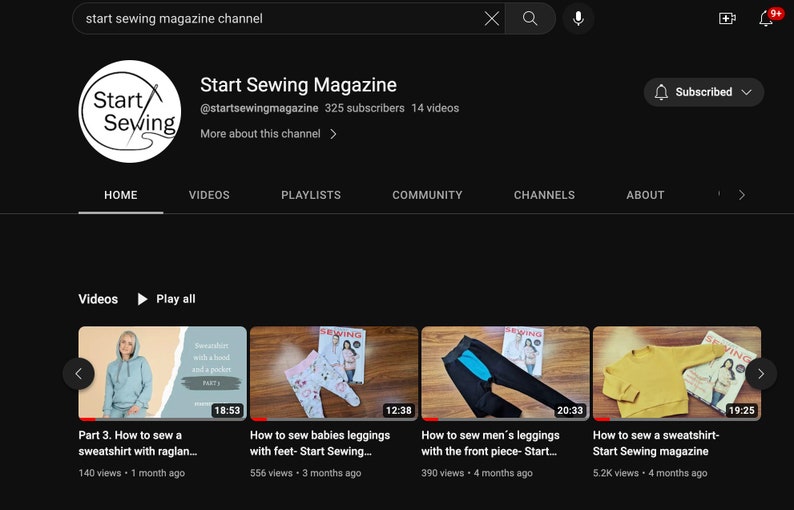Click '556 views • 3 months ago' text
Image resolution: width=794 pixels, height=510 pixels.
(x=305, y=473)
